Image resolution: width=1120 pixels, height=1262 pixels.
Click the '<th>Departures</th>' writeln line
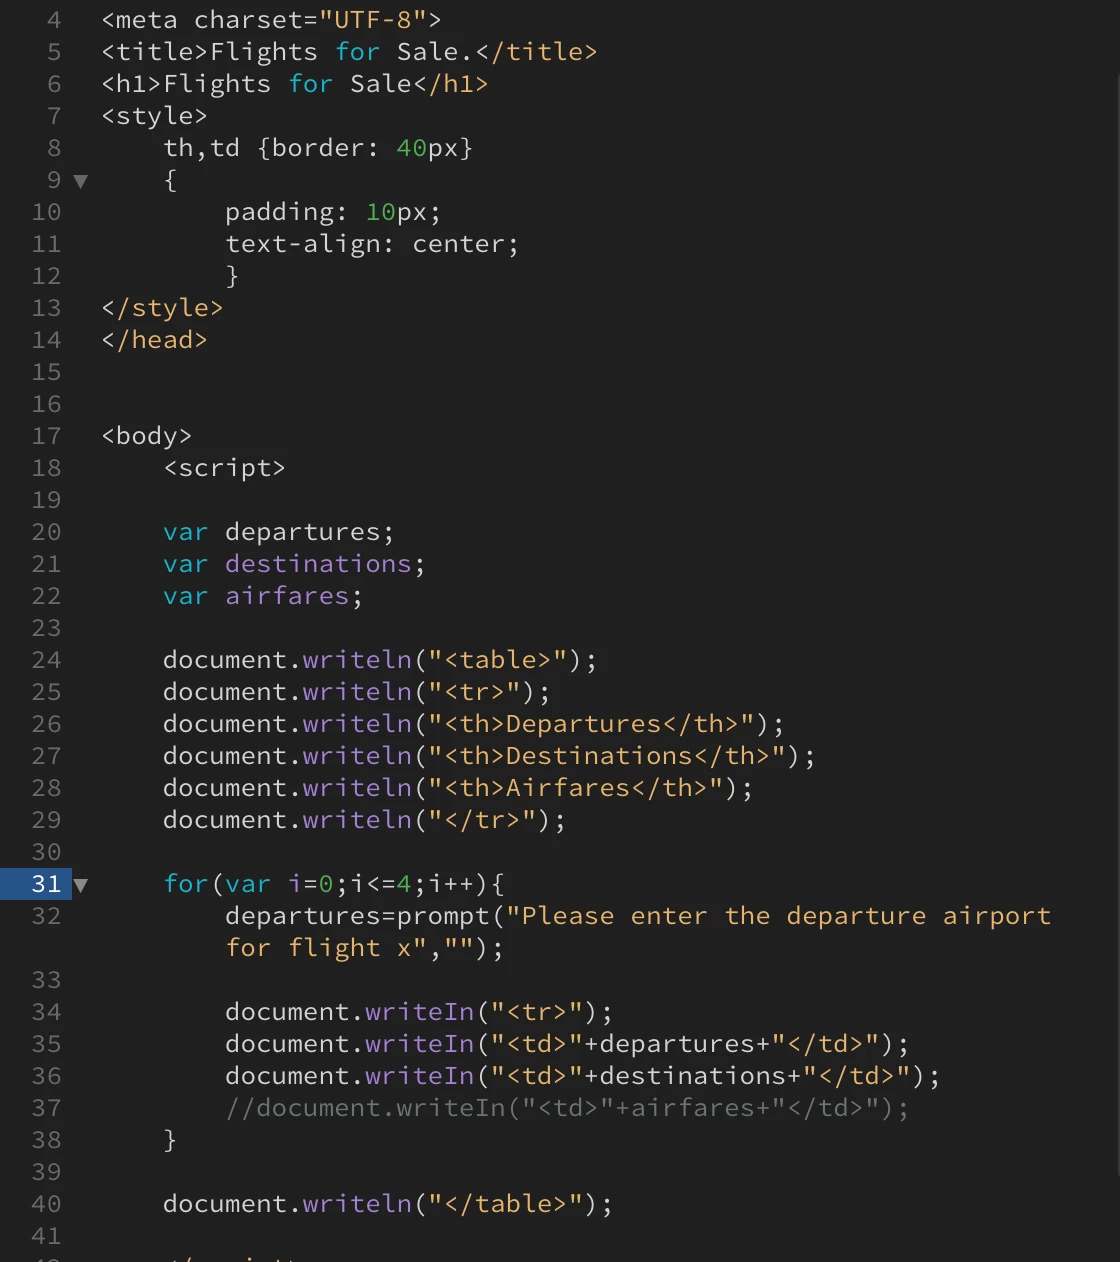click(x=474, y=724)
